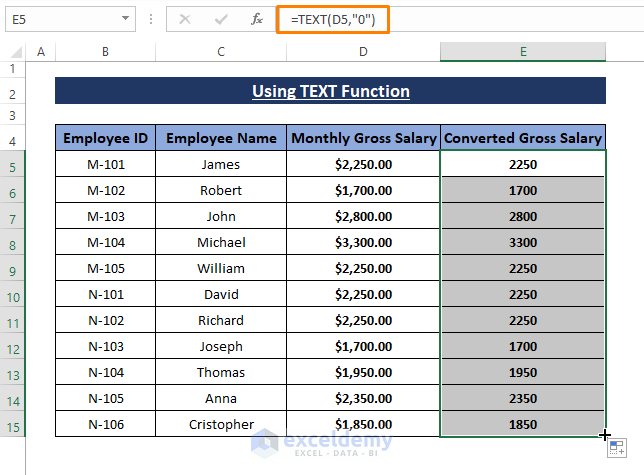Click the formula bar TEXT formula

338,19
